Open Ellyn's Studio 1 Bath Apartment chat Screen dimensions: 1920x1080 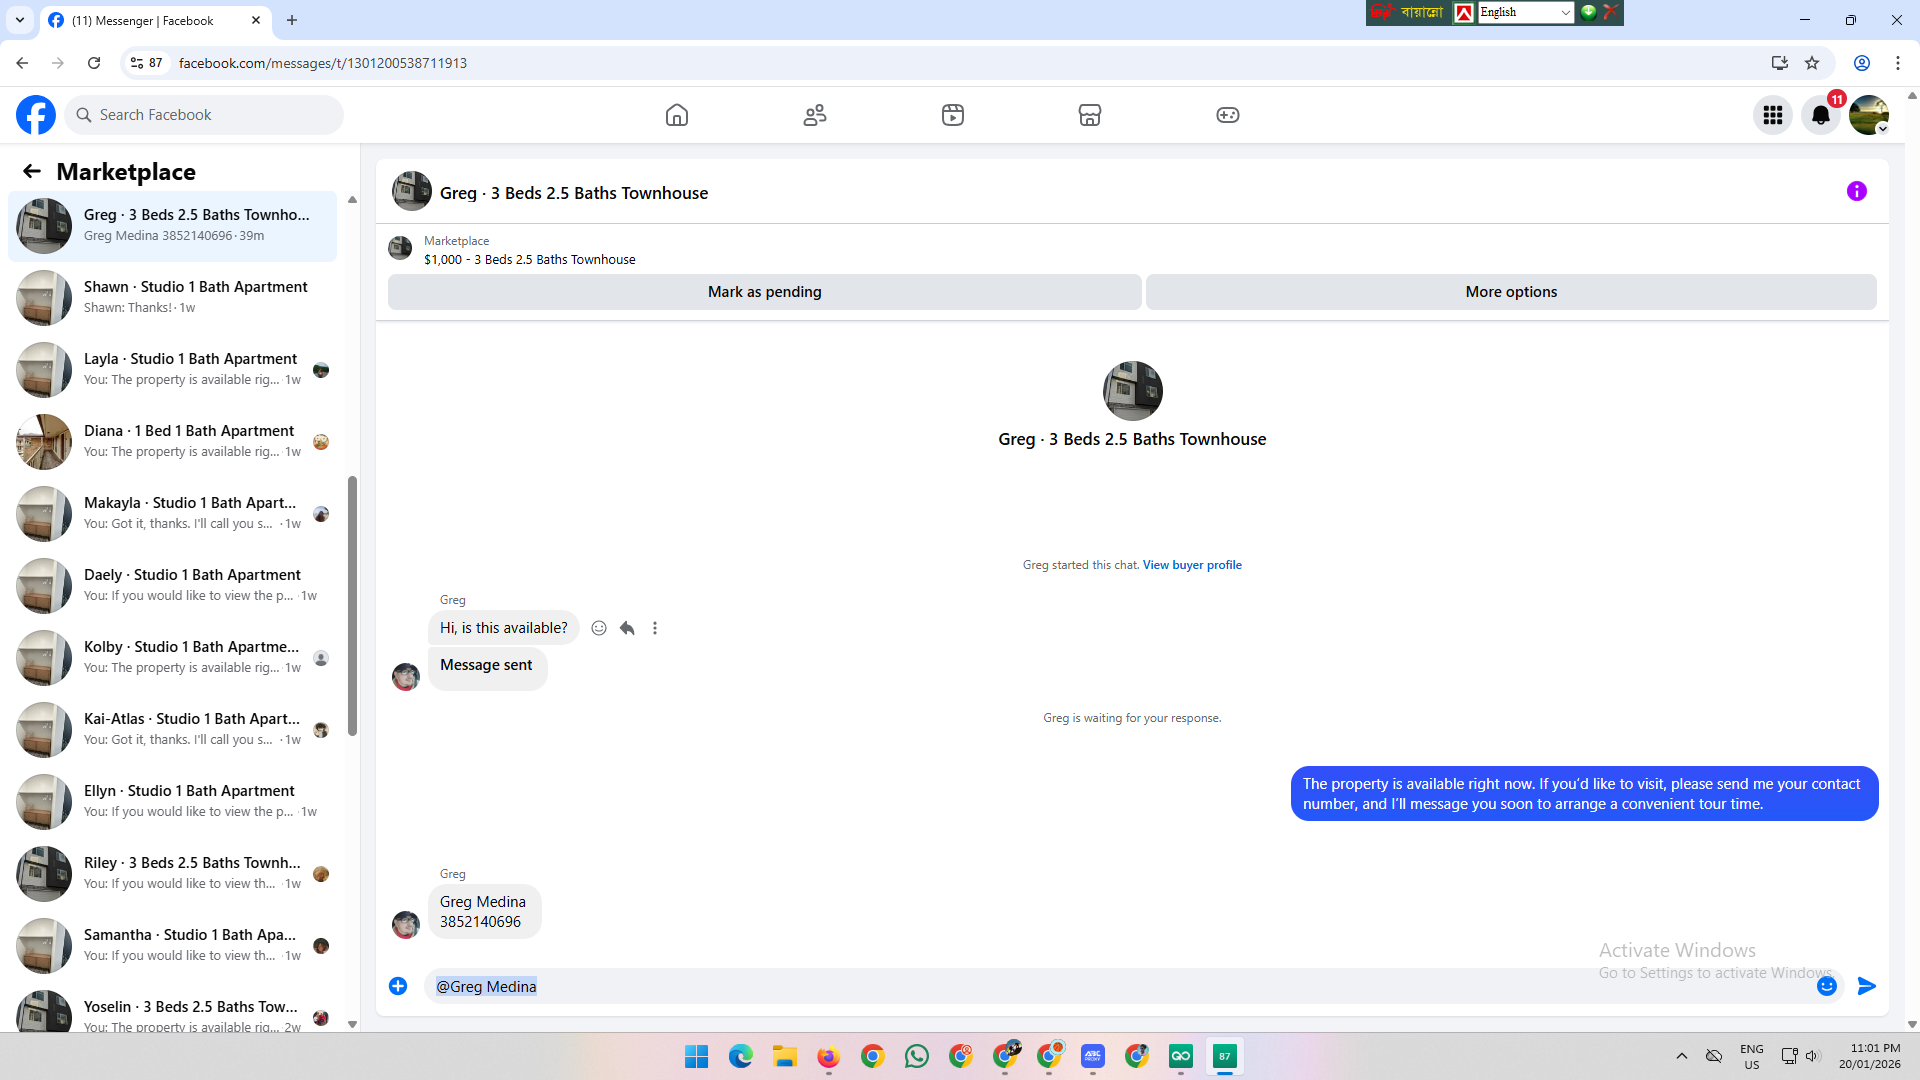pos(172,802)
